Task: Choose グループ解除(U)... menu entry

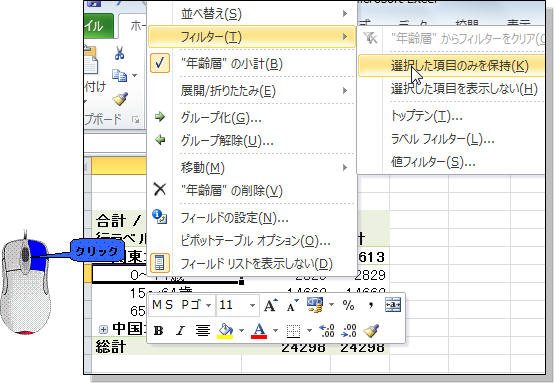Action: (252, 141)
